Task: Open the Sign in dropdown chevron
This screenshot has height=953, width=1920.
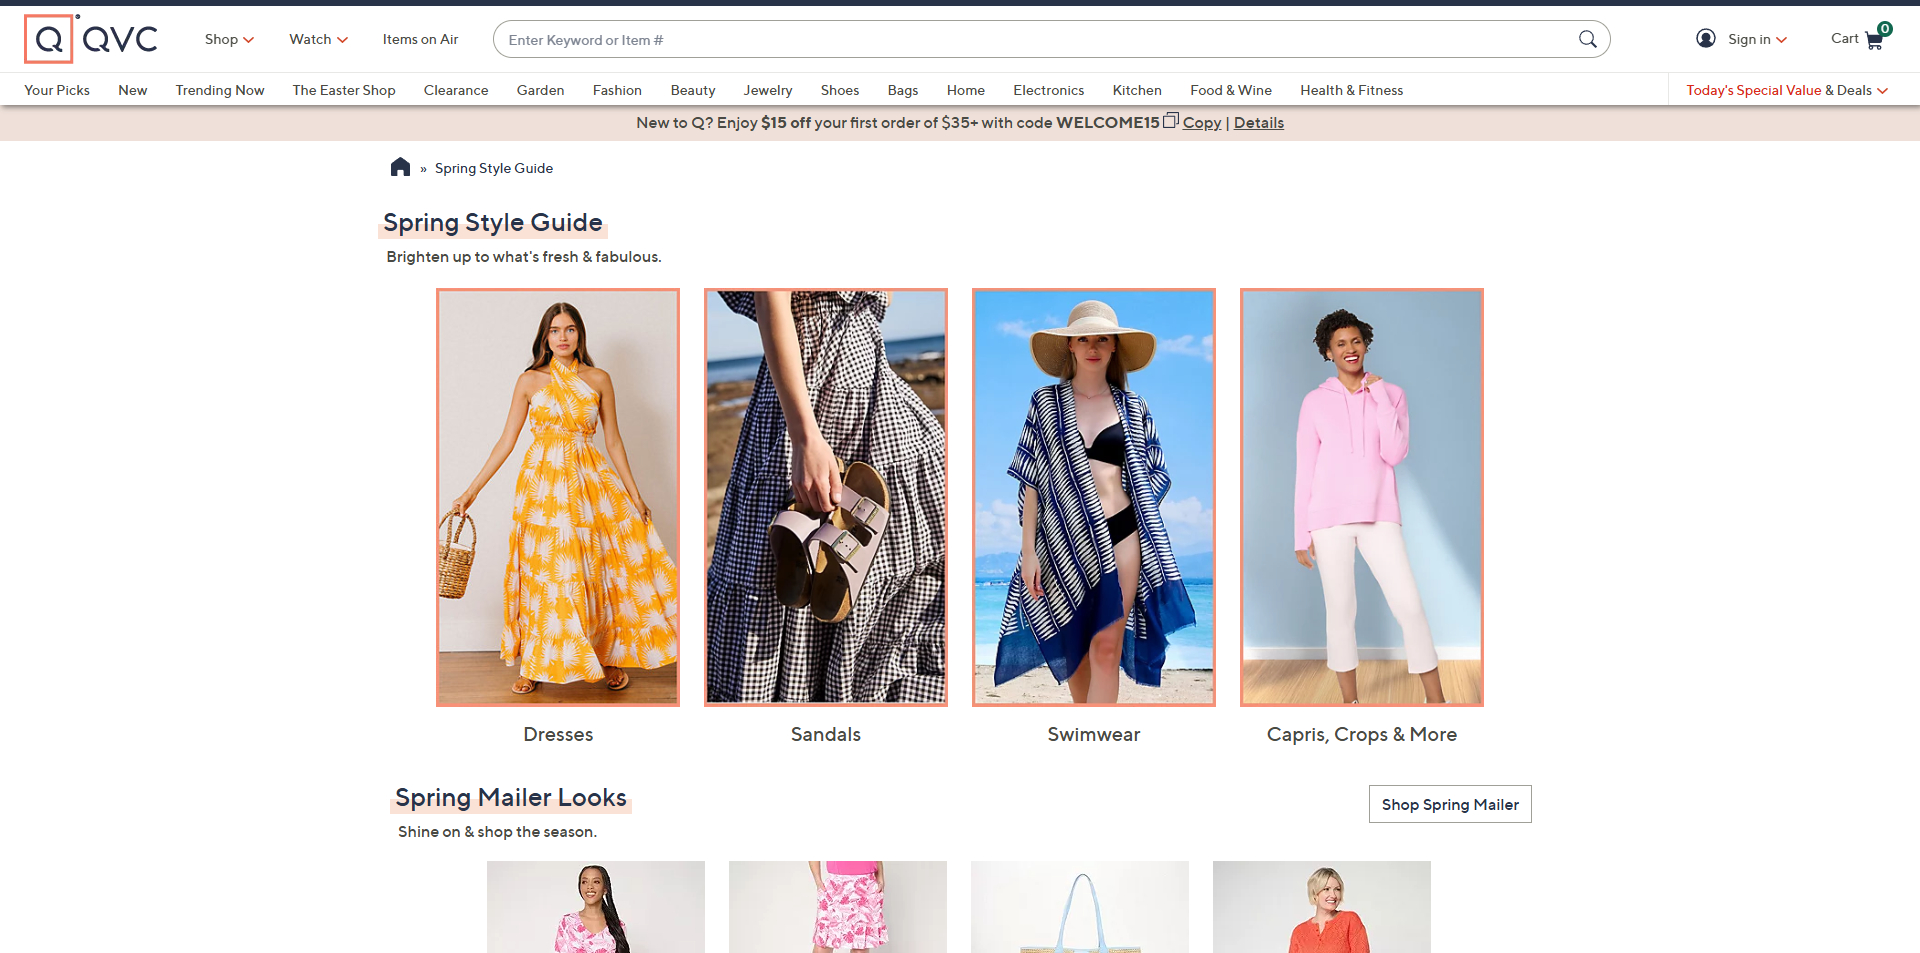Action: pos(1782,39)
